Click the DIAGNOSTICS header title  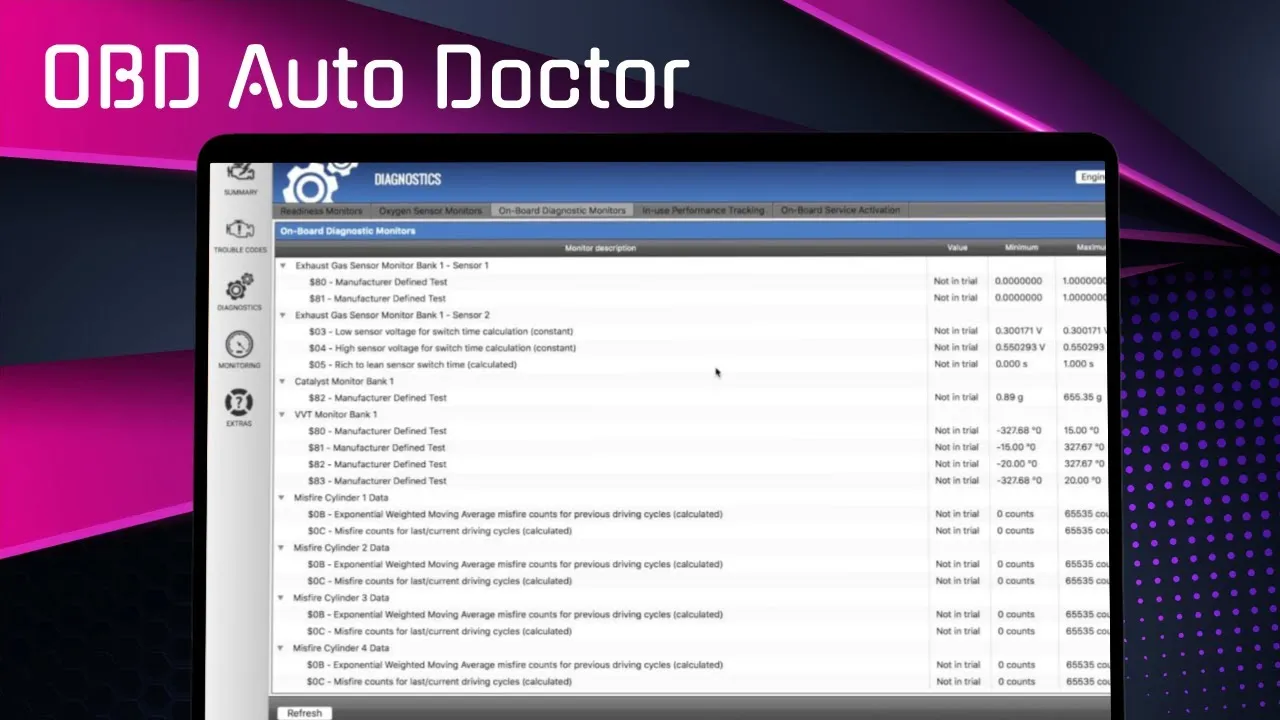tap(407, 180)
